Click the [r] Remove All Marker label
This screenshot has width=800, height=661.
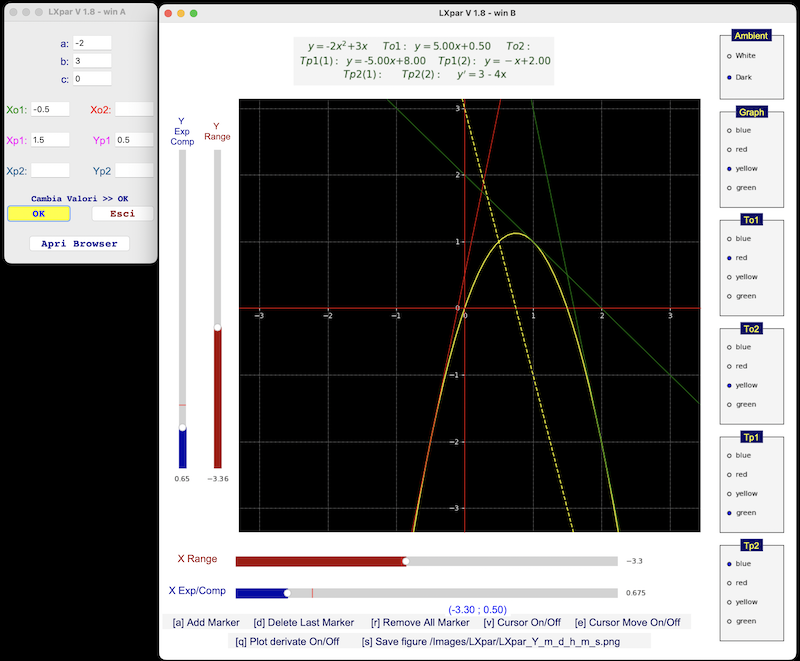click(420, 623)
